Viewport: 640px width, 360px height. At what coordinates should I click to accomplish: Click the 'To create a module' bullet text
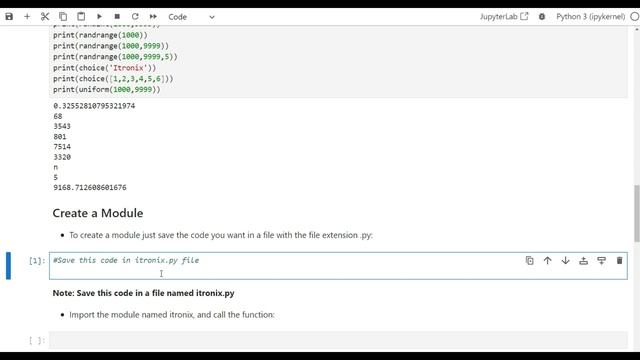[x=221, y=235]
